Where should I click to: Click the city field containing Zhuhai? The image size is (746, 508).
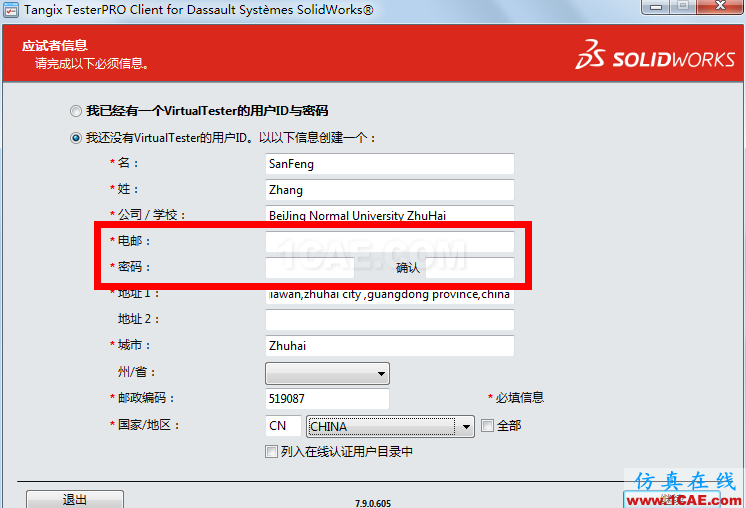[x=390, y=346]
